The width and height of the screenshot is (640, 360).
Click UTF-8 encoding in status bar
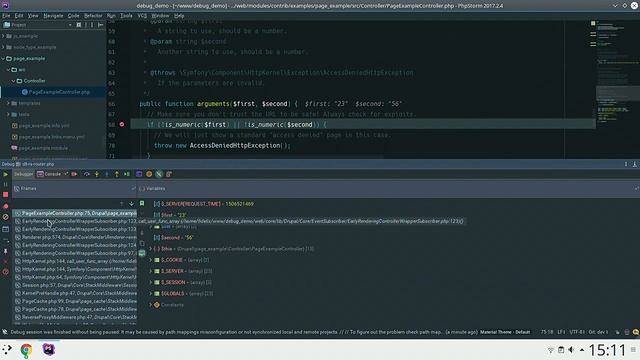577,332
